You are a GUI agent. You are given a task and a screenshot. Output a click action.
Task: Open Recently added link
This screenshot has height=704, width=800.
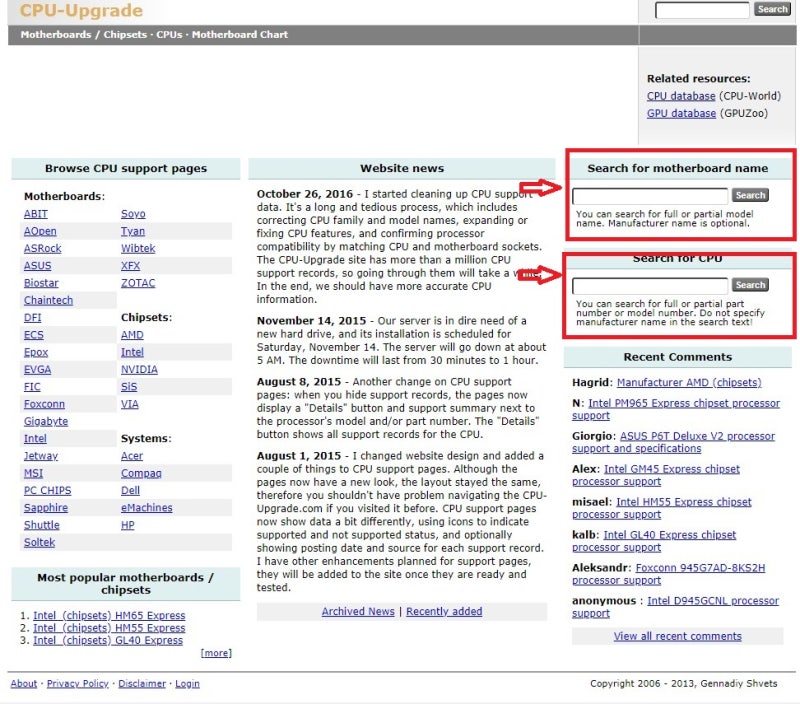click(444, 612)
